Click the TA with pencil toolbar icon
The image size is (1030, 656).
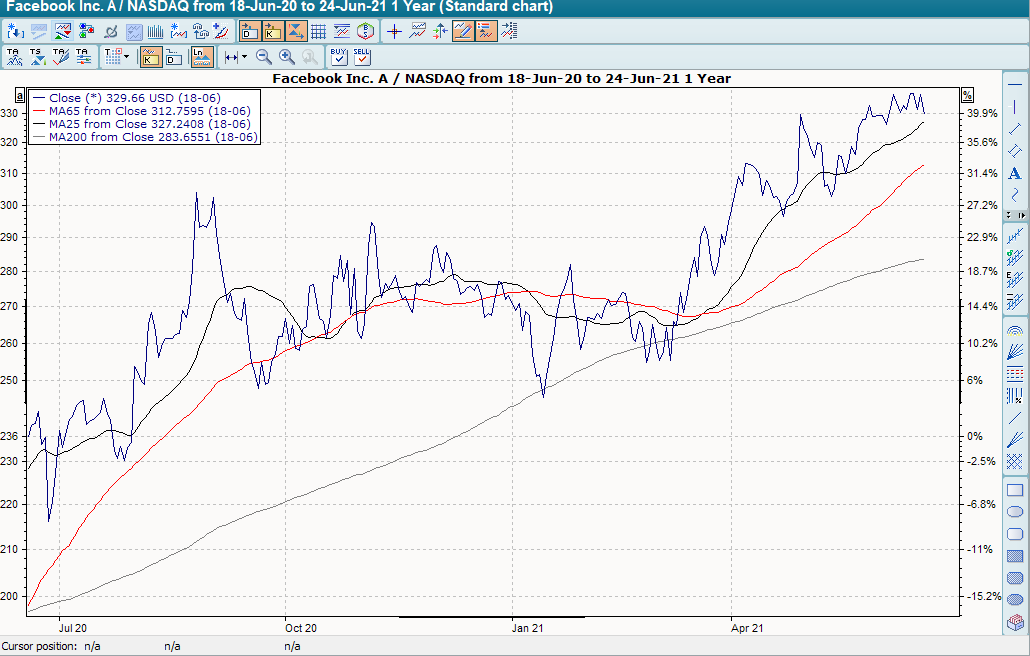pos(61,57)
